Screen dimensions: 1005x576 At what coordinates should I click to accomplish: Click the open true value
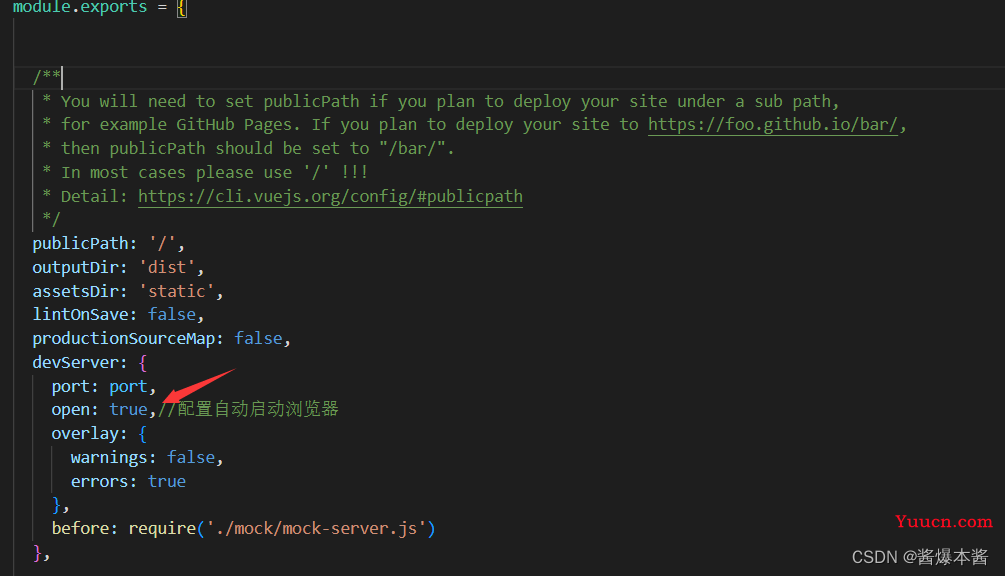(x=128, y=409)
